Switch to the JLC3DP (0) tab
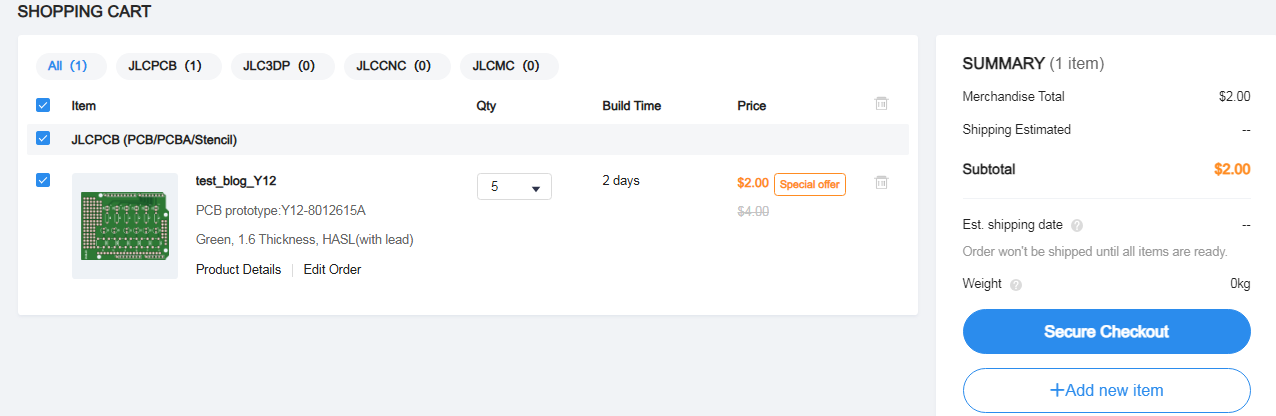 279,66
